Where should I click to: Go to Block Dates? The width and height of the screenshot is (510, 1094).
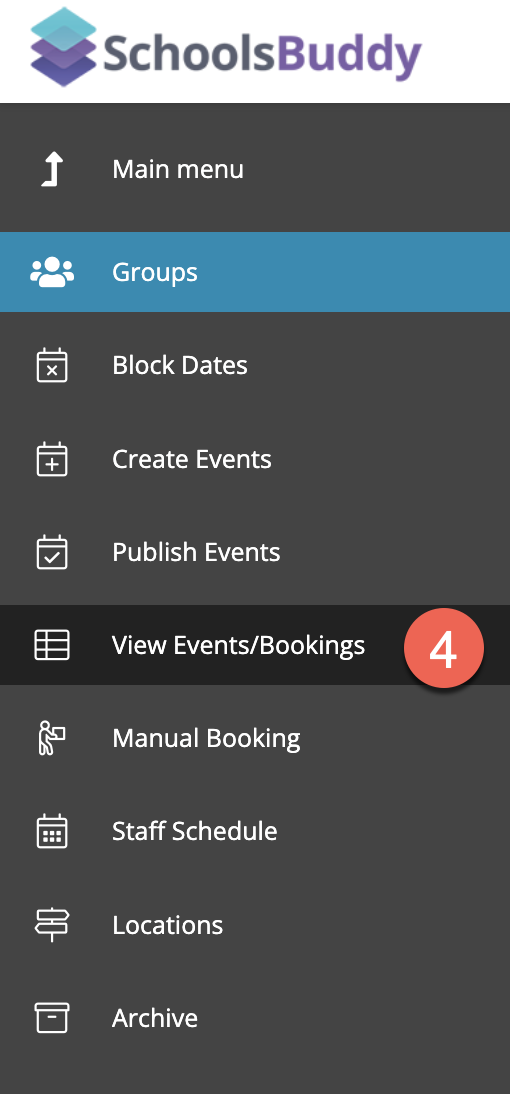click(255, 366)
